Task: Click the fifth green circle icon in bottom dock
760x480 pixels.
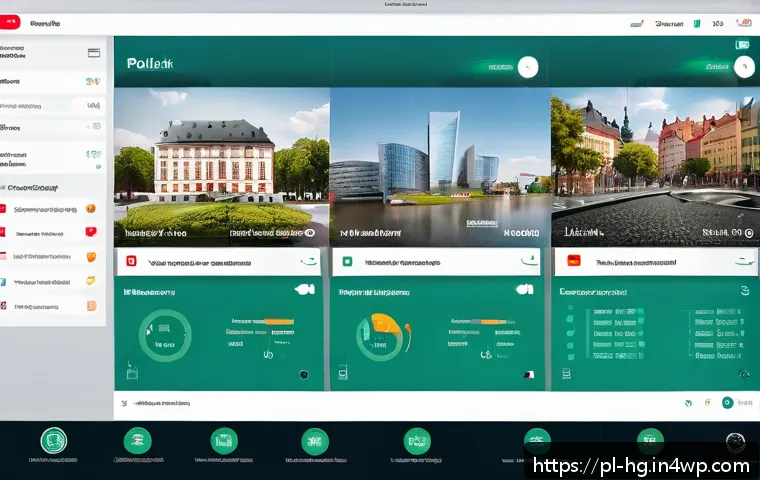Action: (x=417, y=441)
